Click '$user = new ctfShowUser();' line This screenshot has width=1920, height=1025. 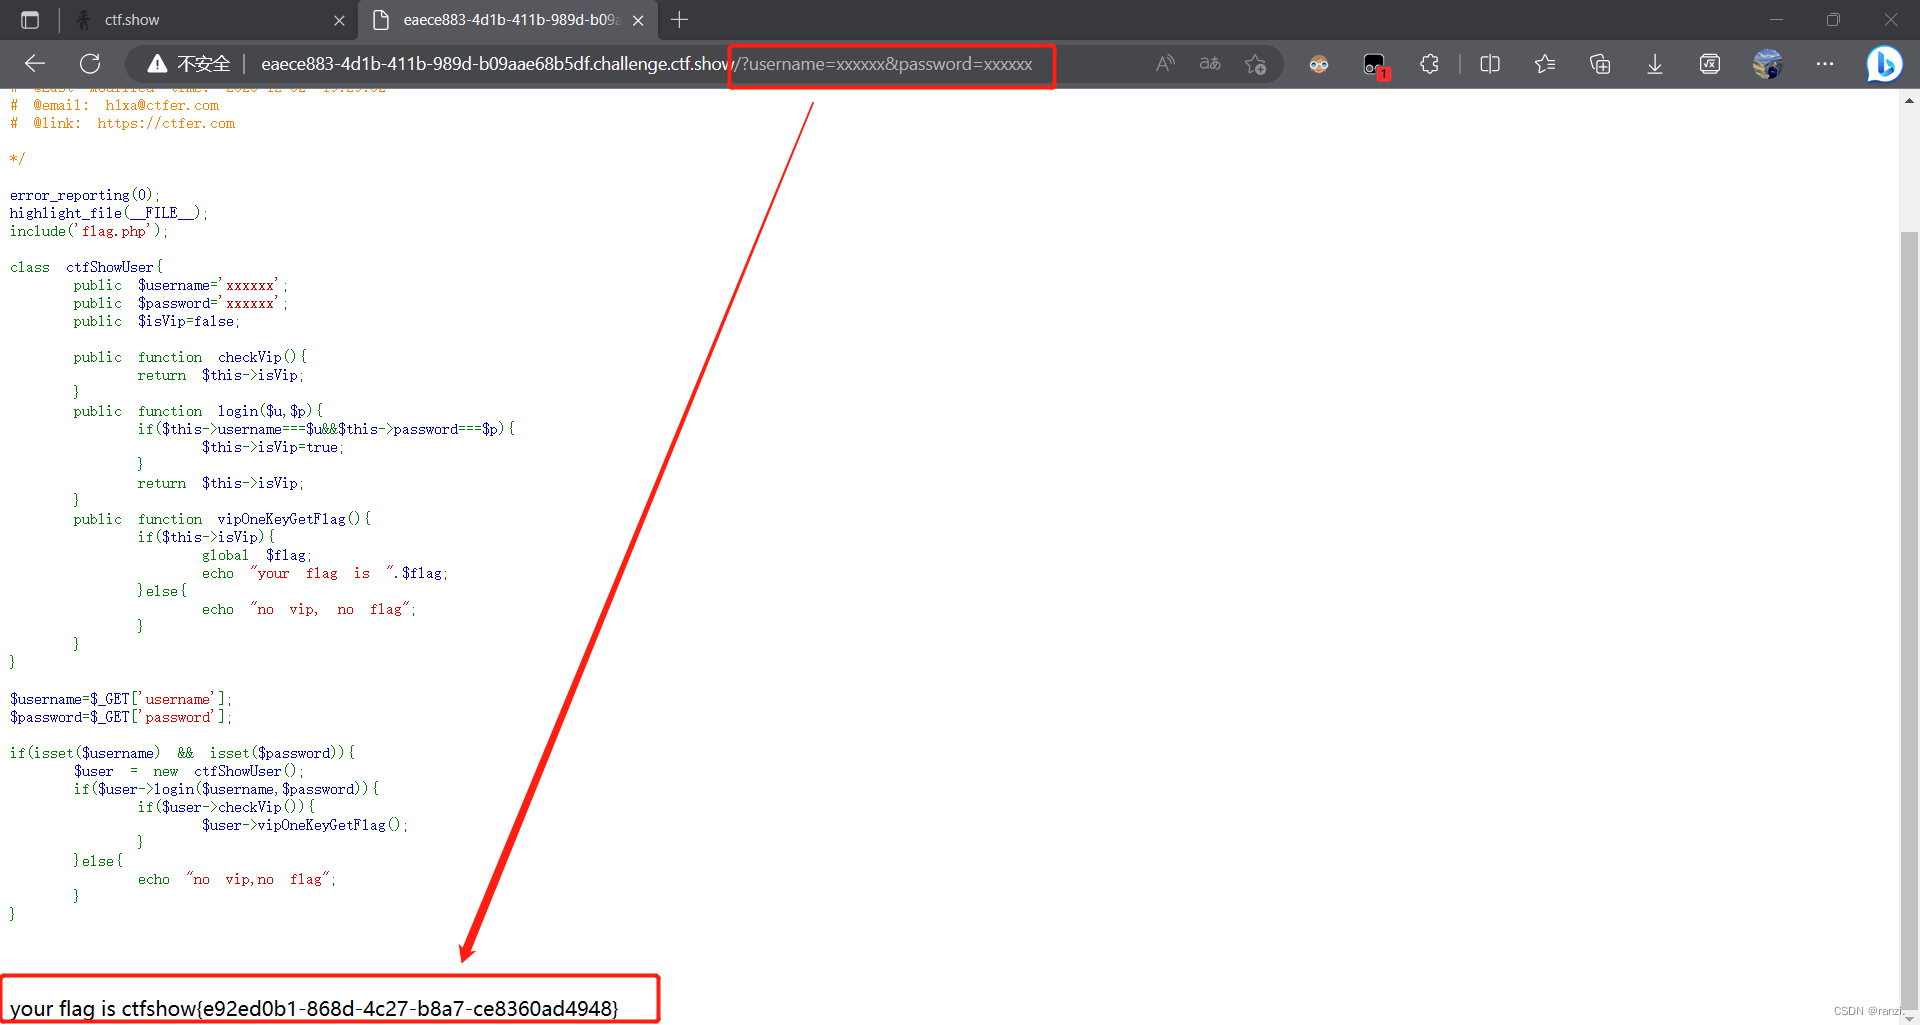tap(188, 771)
